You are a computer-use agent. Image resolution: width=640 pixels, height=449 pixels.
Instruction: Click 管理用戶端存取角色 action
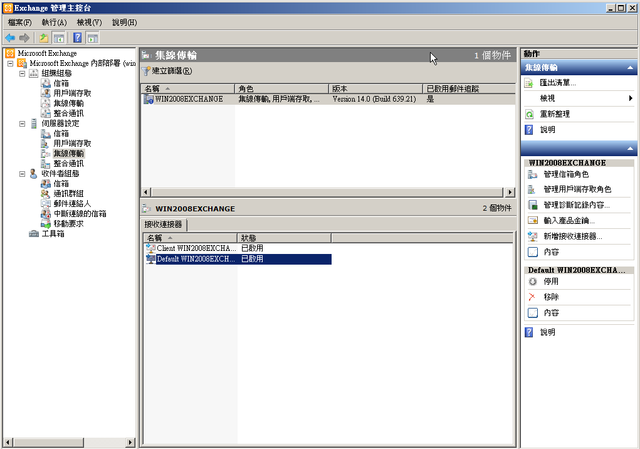coord(577,189)
